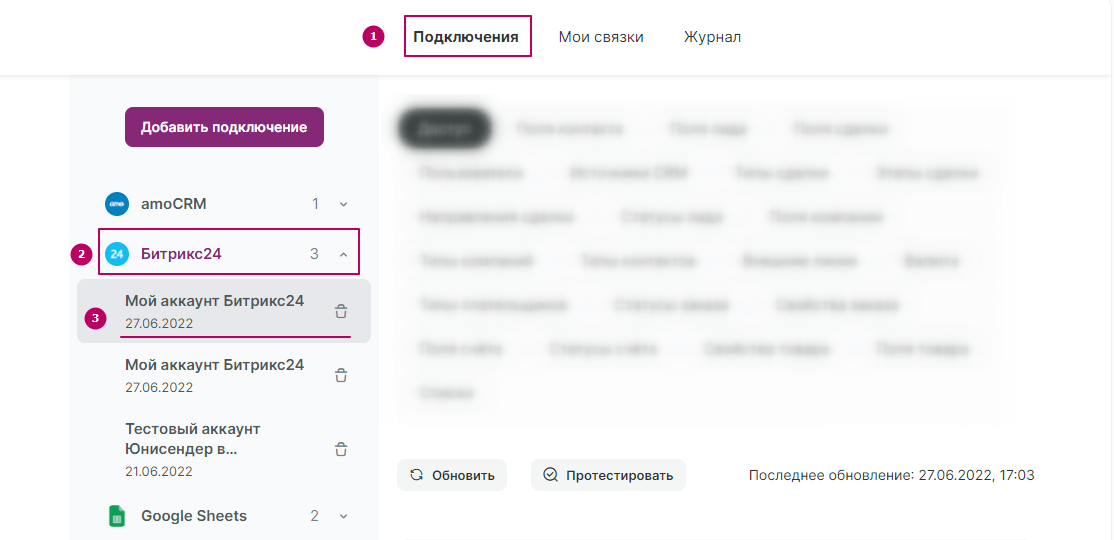The image size is (1114, 540).
Task: Open the non-highlighted Мой аккаунт Битрикс24 entry
Action: pyautogui.click(x=224, y=375)
